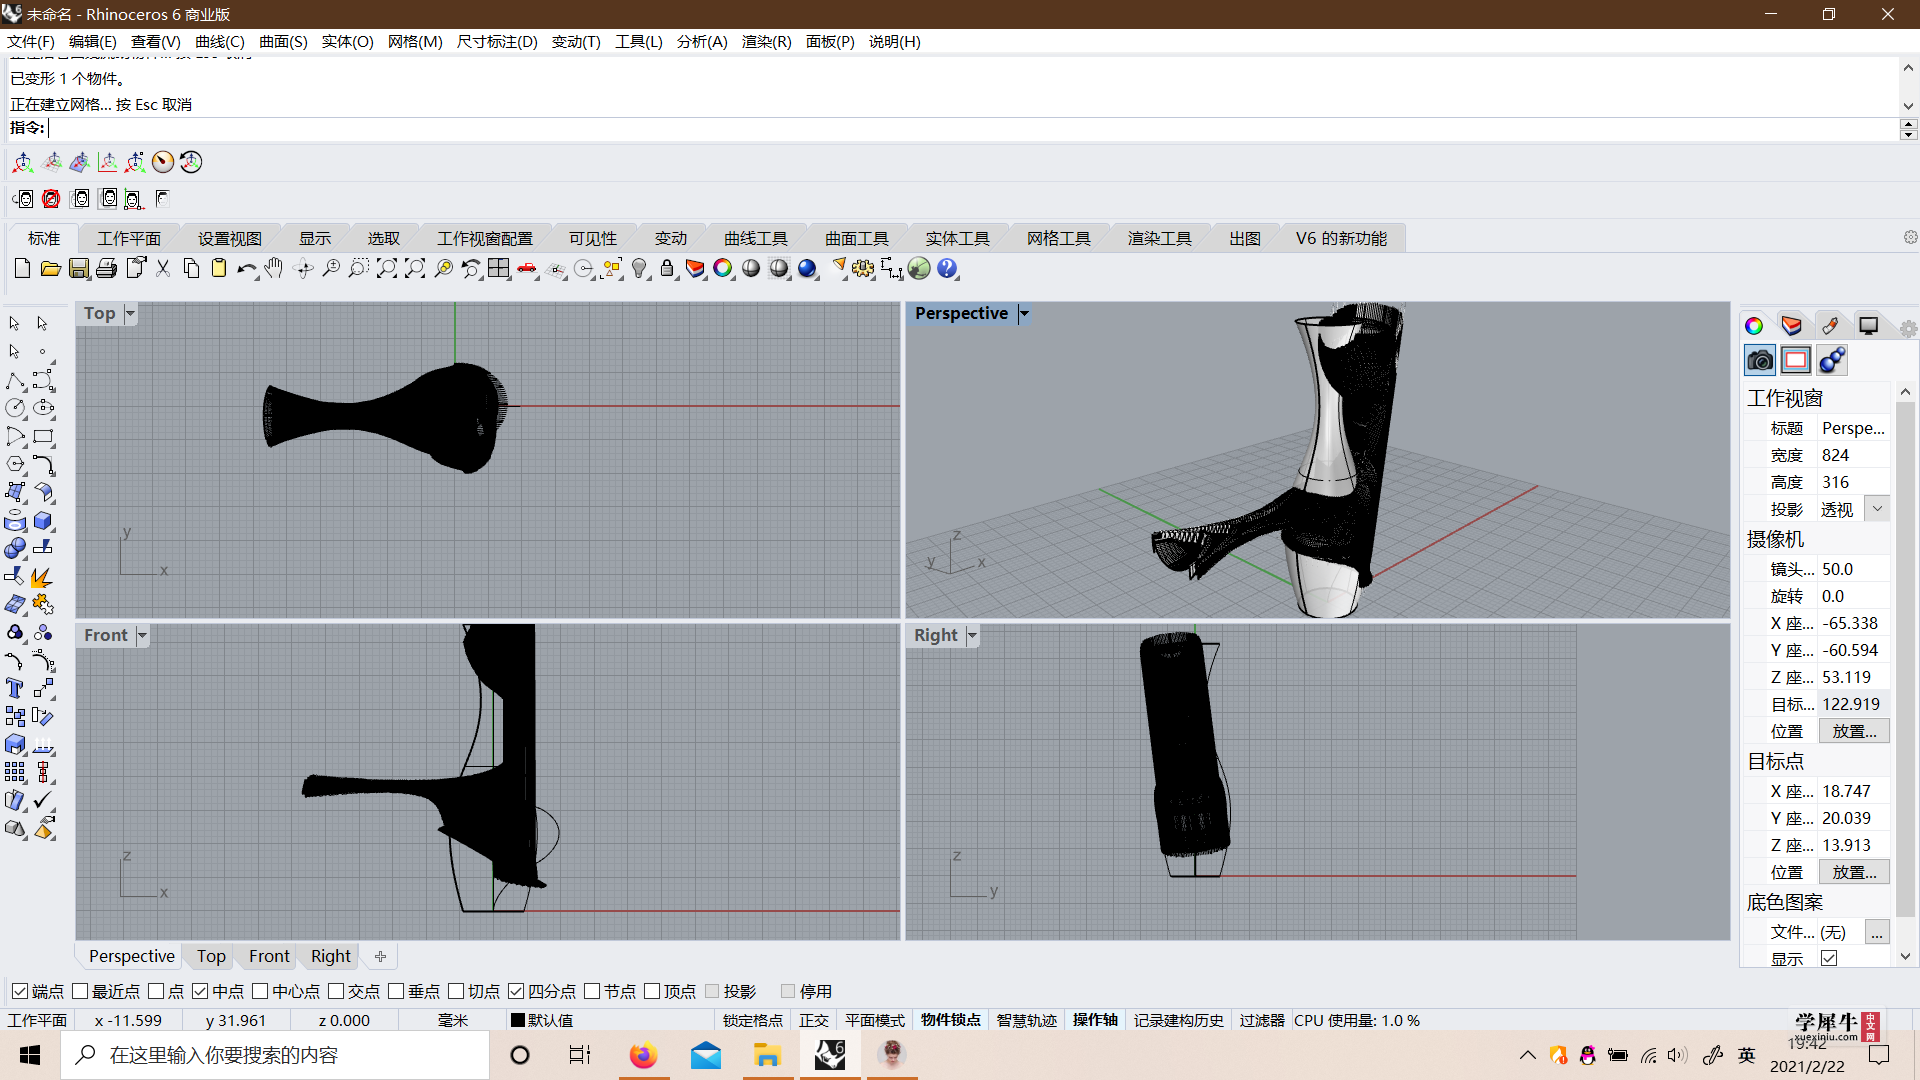Screen dimensions: 1920x1080
Task: Click the Zoom Extents icon
Action: [387, 268]
